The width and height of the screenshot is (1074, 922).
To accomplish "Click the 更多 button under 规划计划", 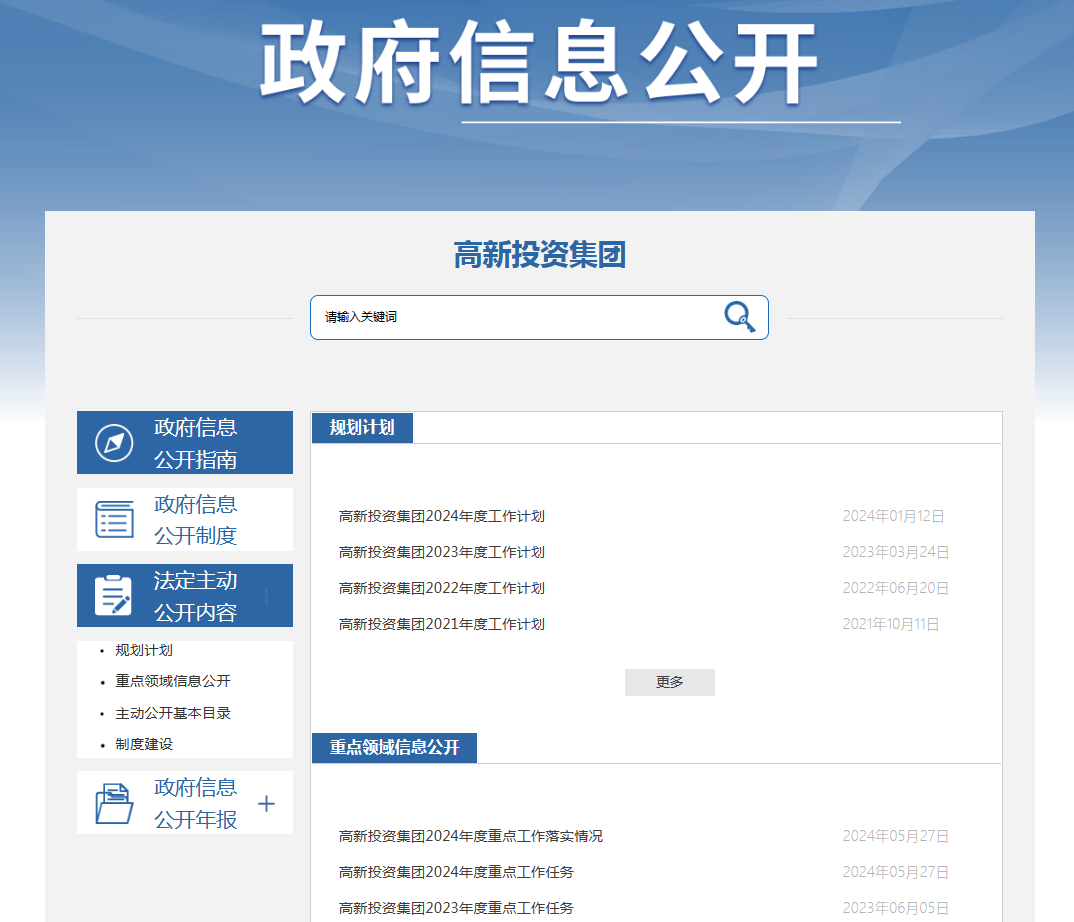I will point(669,682).
